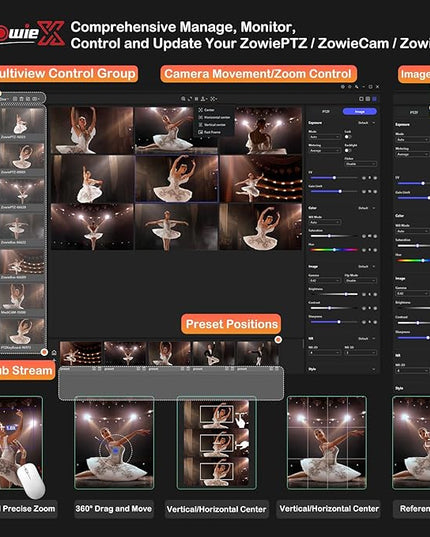Open the Default dropdown beside the Color heading
The image size is (430, 537).
point(366,208)
